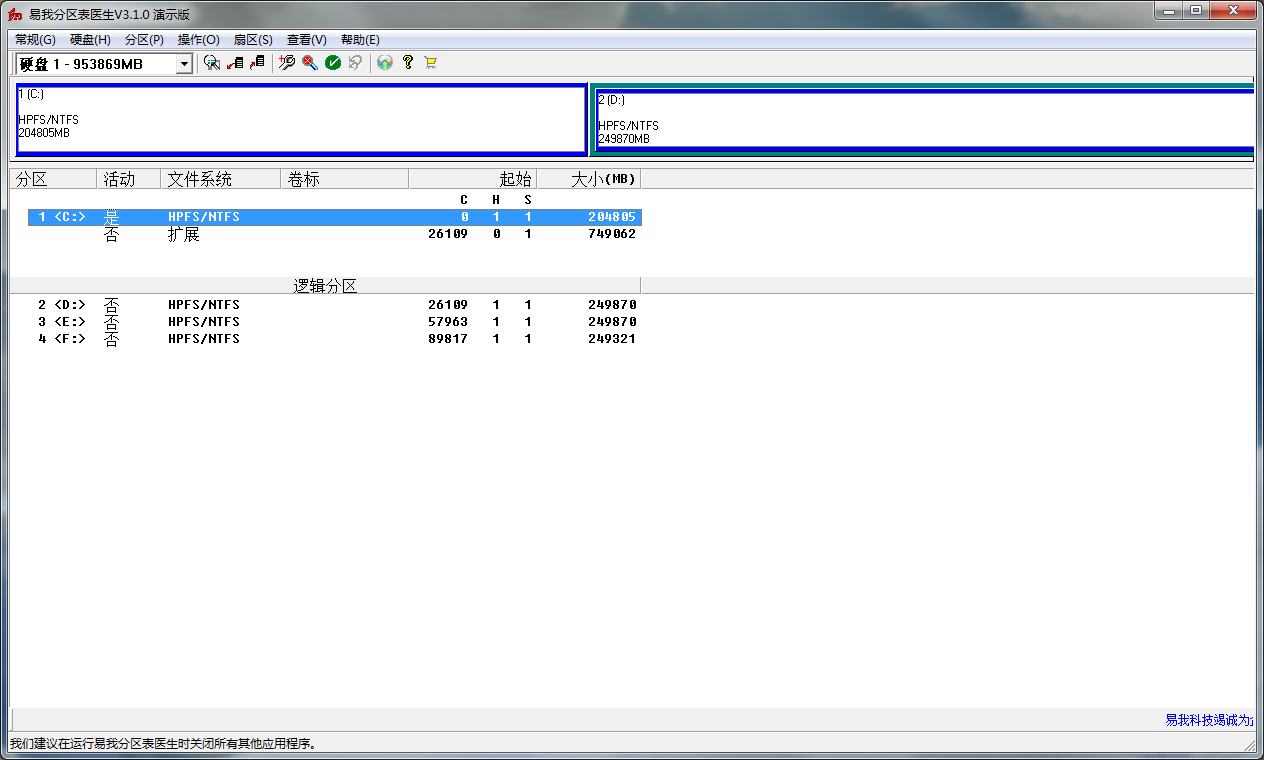Click the green checkmark toolbar icon

click(x=333, y=63)
